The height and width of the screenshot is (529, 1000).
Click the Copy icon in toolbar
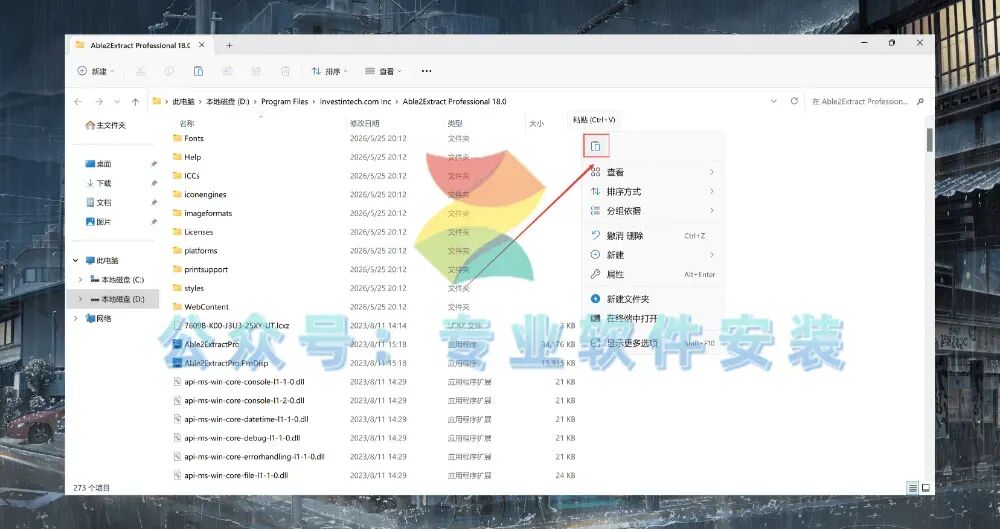pos(169,71)
